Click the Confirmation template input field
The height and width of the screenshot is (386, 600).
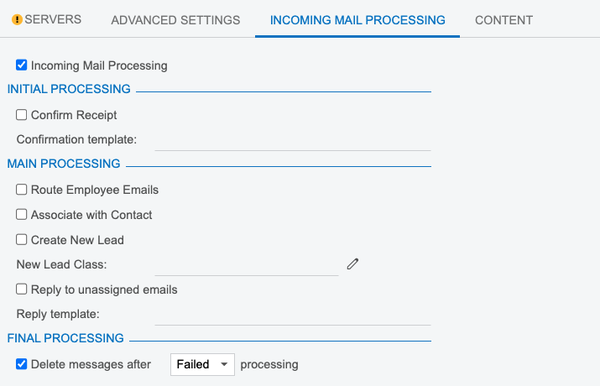293,140
